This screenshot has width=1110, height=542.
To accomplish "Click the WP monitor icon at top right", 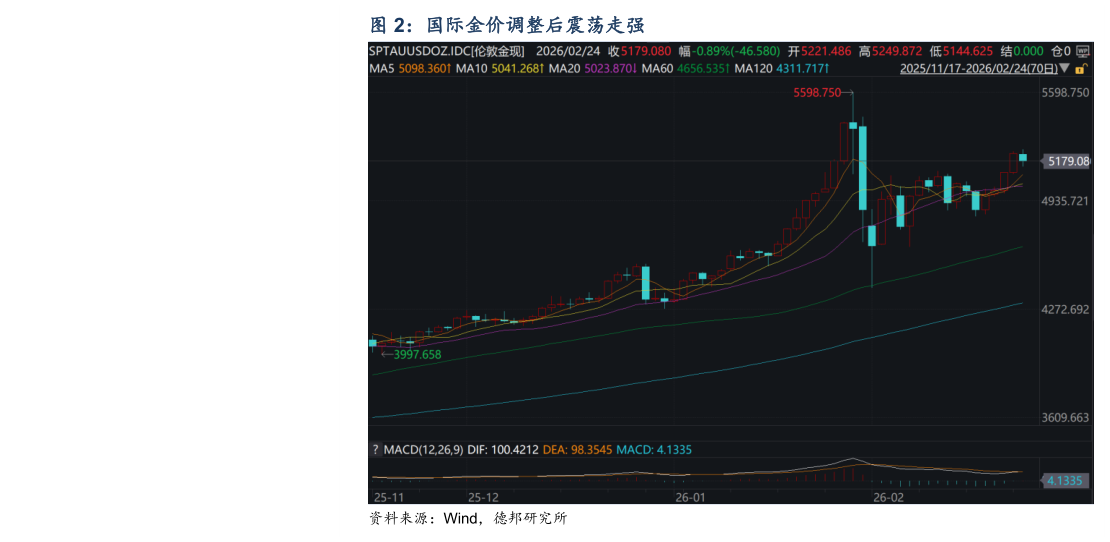I will pyautogui.click(x=1082, y=51).
